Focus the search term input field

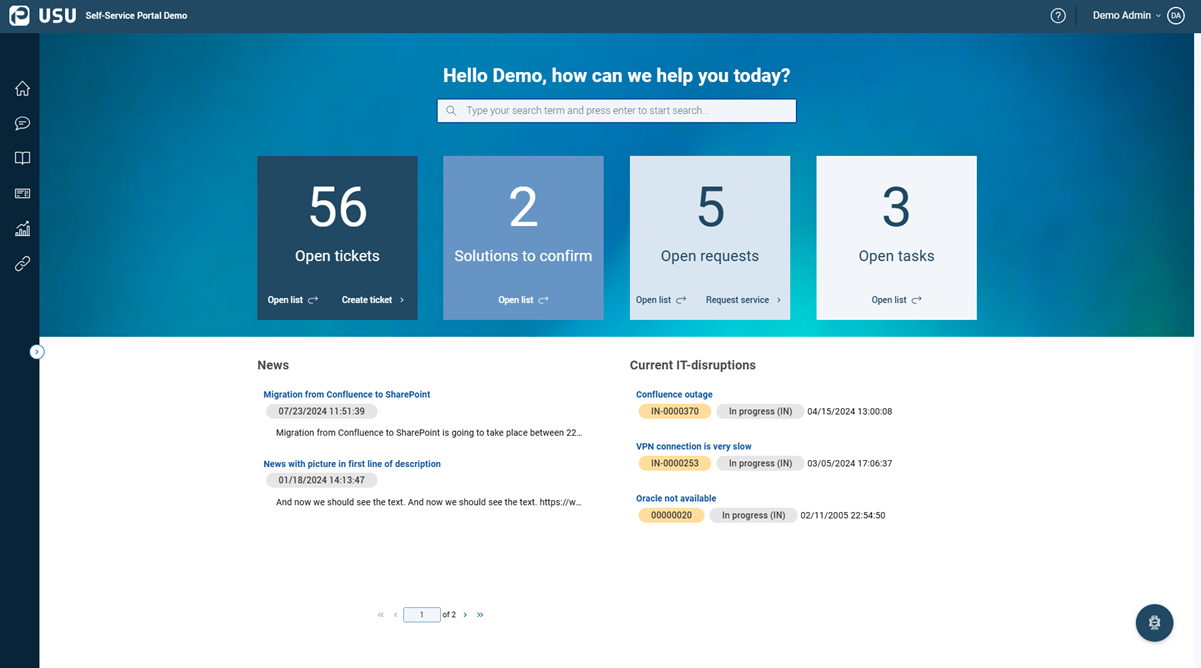pyautogui.click(x=617, y=111)
